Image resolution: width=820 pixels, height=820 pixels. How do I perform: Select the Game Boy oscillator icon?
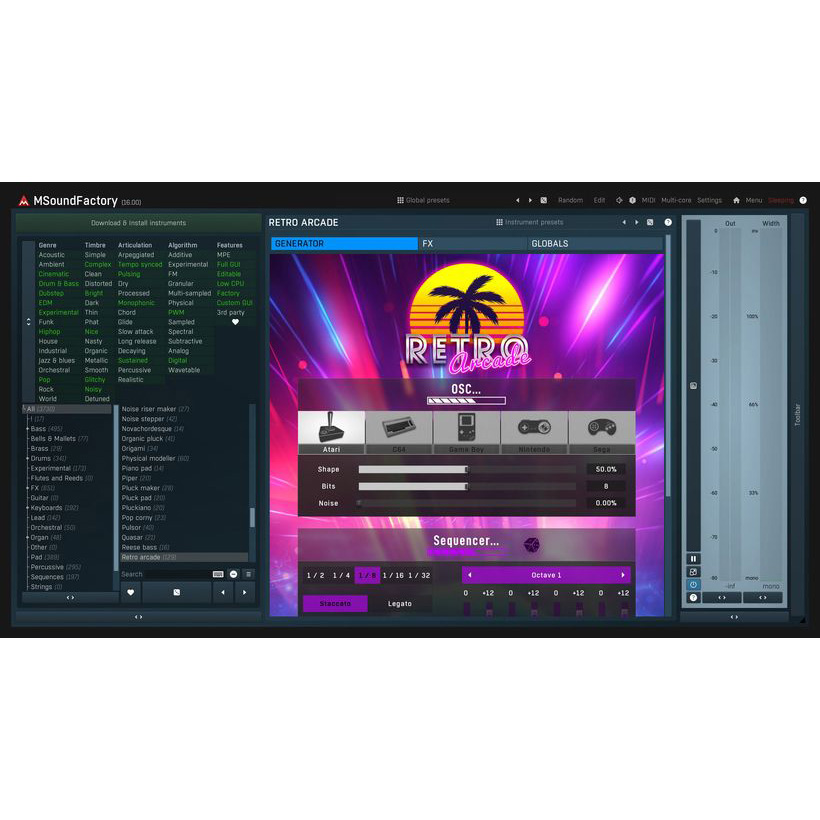point(466,432)
